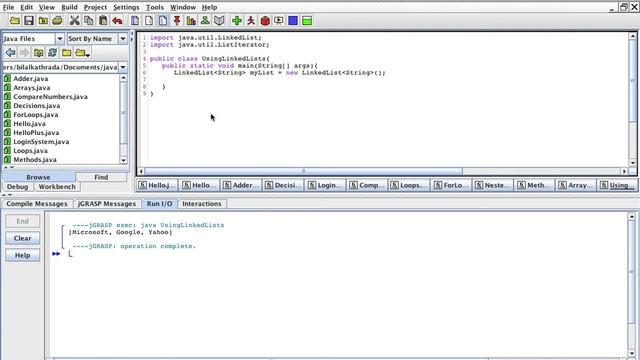Click the blue square toolbar icon

pyautogui.click(x=293, y=20)
